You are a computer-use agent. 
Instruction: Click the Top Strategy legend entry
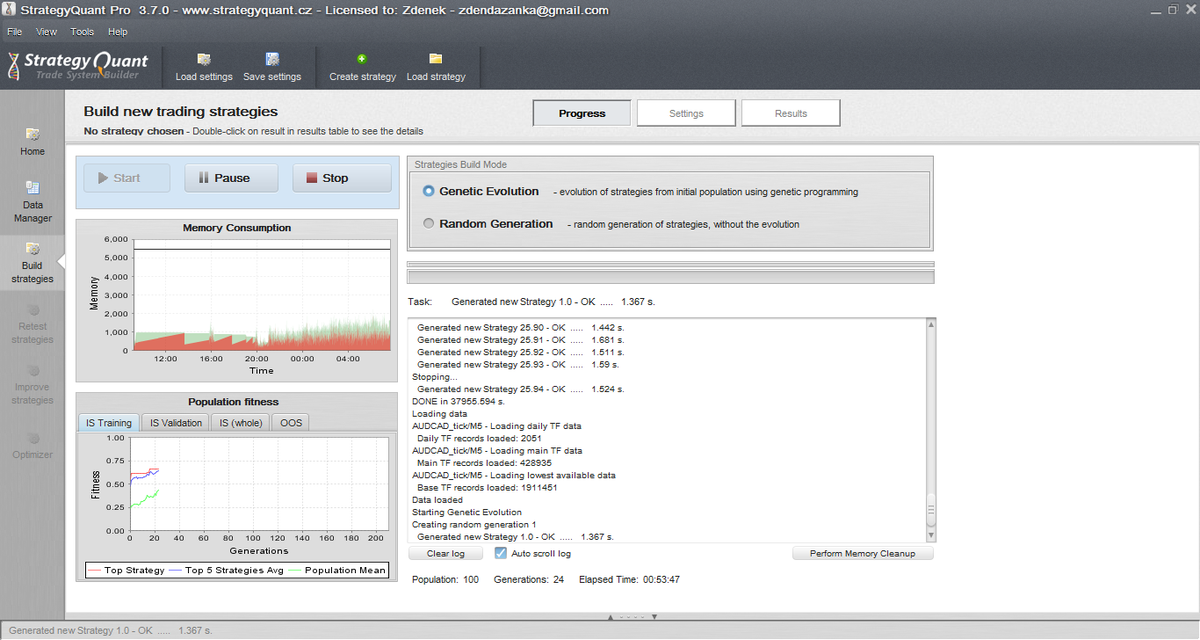[x=126, y=570]
